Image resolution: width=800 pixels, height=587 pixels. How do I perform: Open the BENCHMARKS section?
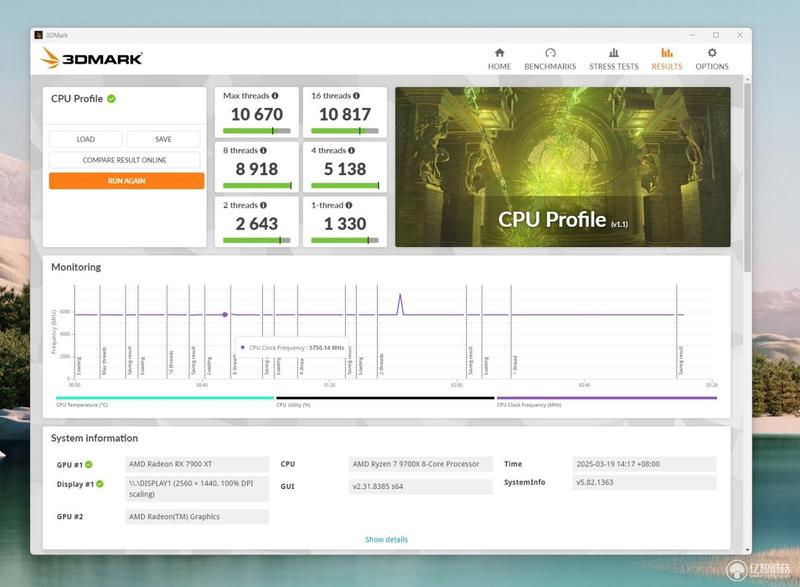click(x=550, y=59)
